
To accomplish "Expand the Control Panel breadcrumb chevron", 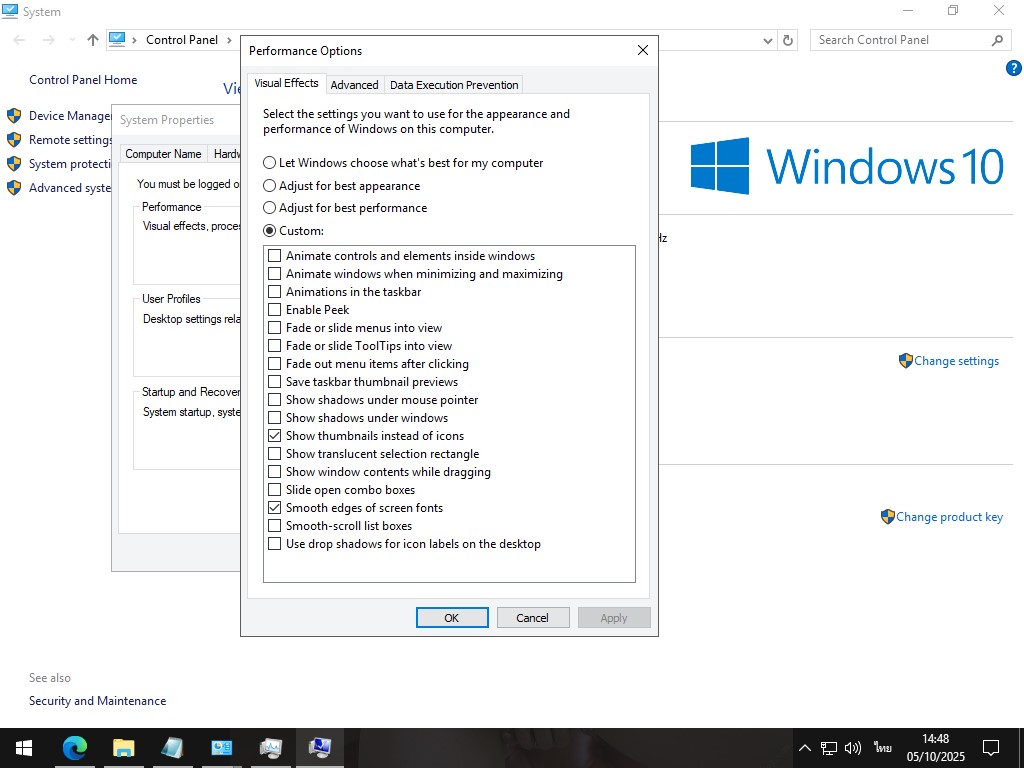I will 229,40.
